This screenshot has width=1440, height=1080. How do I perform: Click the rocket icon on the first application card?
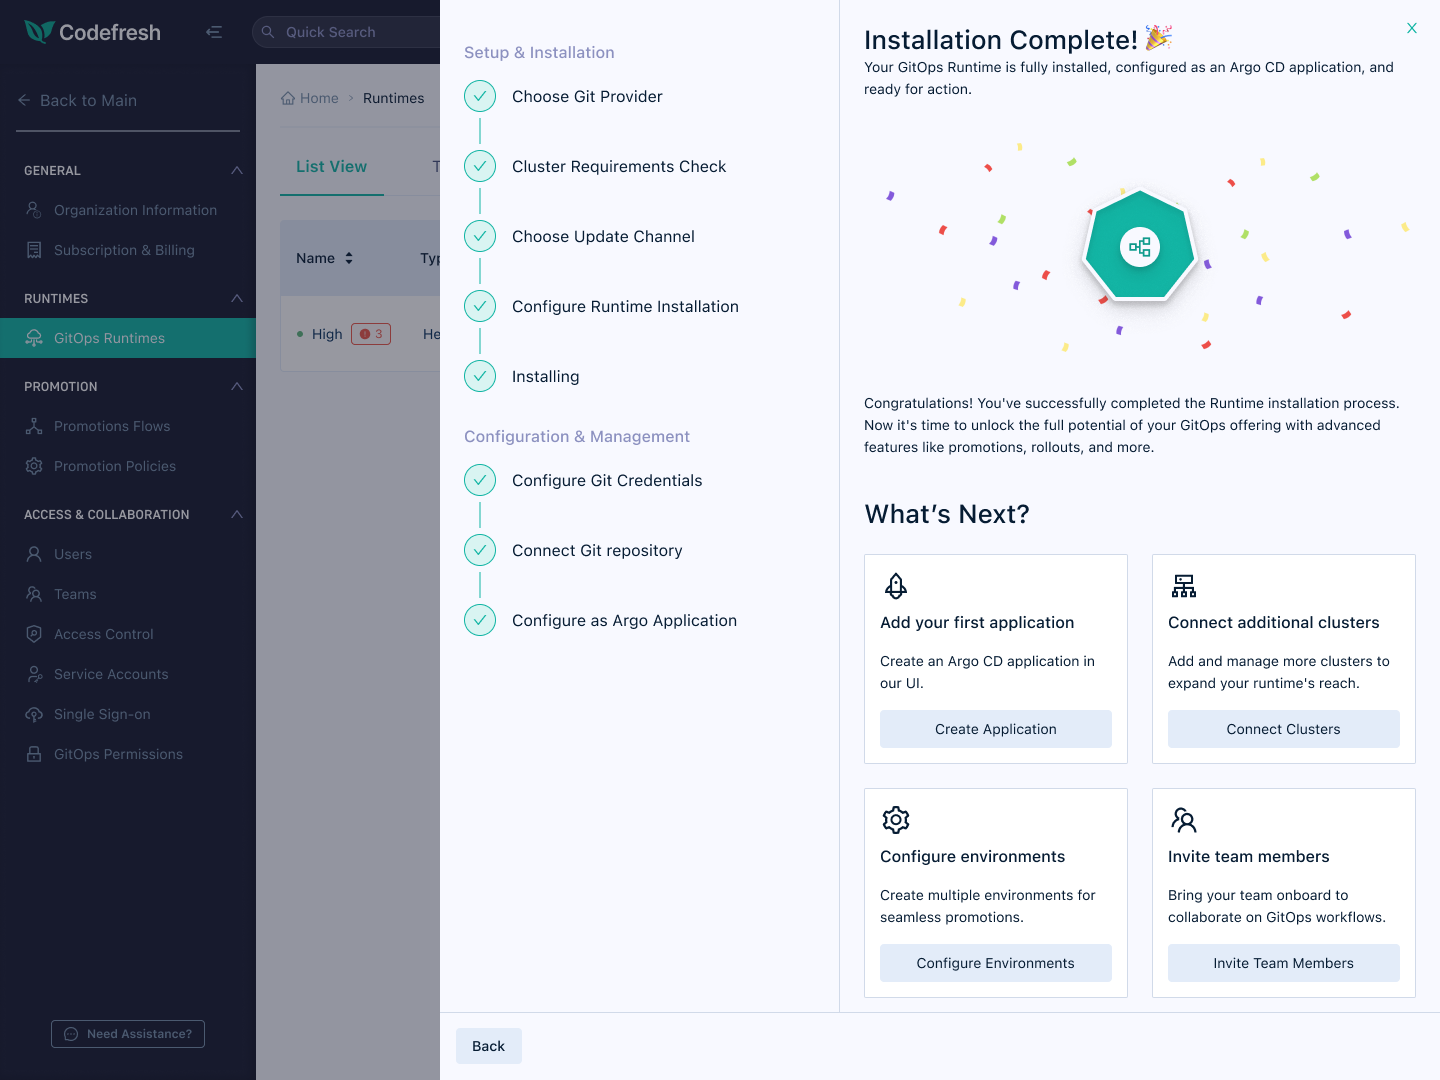click(x=896, y=586)
